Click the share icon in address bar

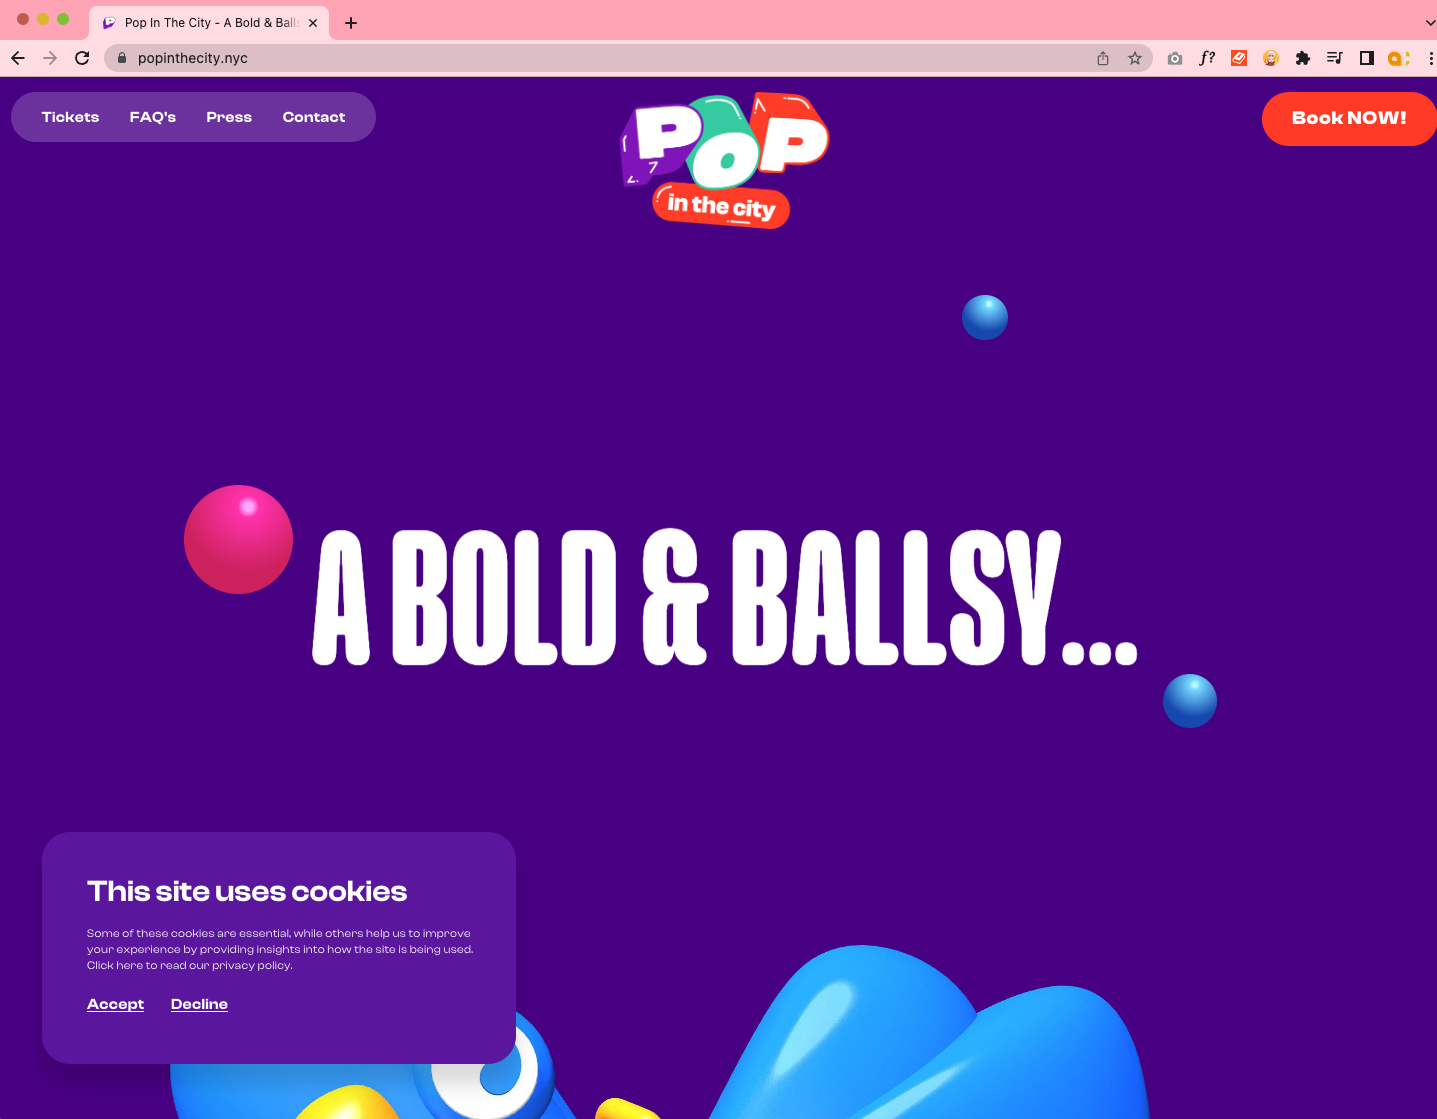(1103, 58)
